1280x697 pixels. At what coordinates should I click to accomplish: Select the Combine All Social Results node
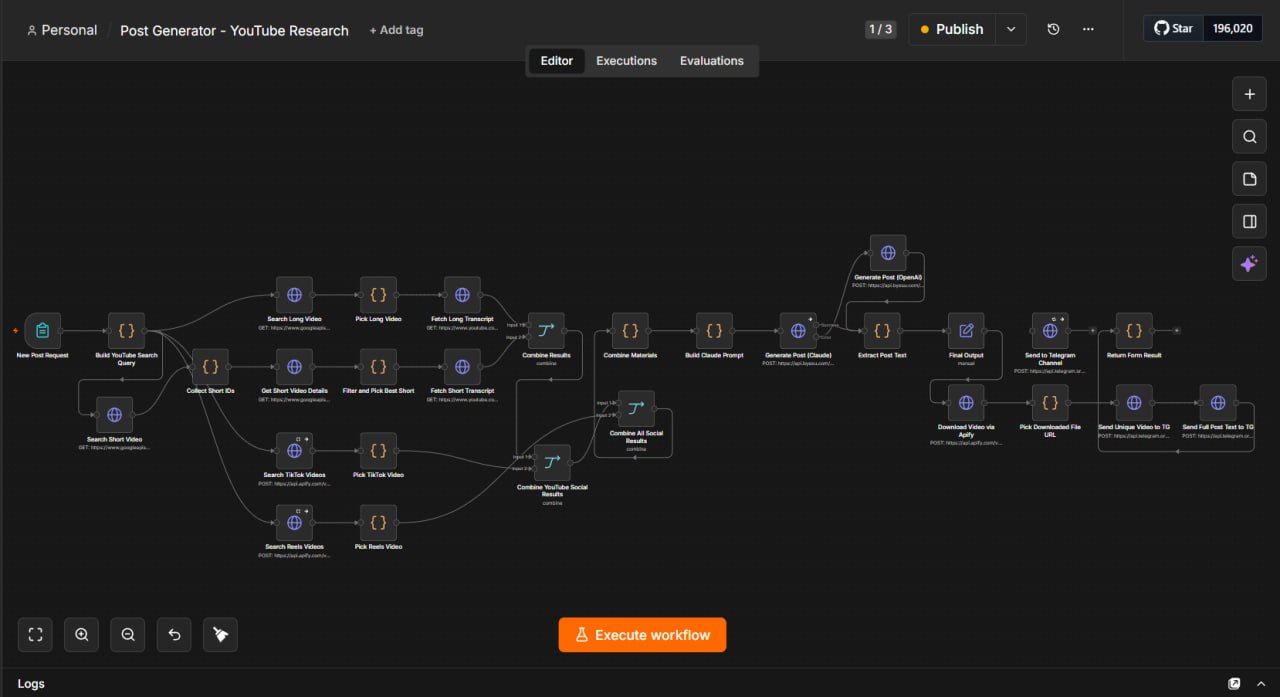[636, 409]
